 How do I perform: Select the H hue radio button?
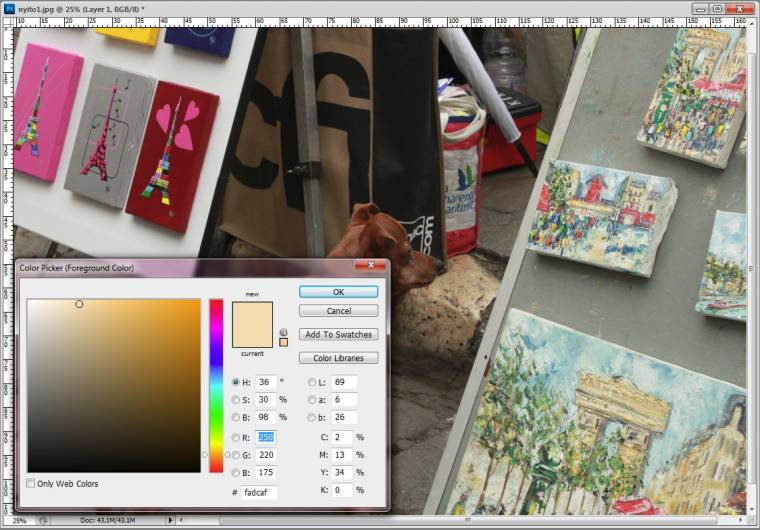coord(236,382)
